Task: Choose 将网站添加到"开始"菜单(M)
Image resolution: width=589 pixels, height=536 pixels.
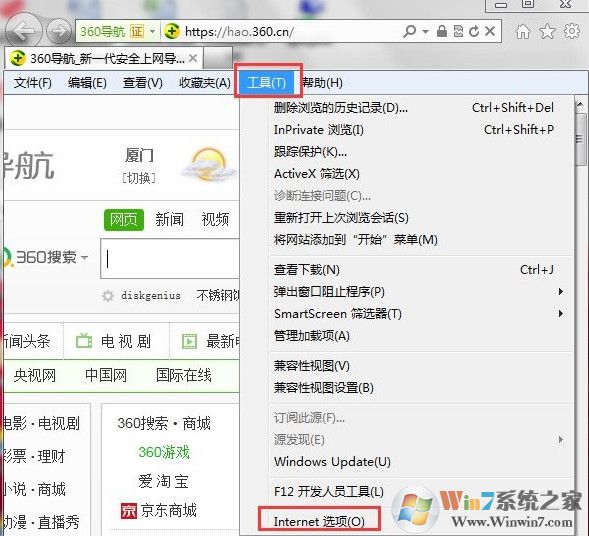Action: click(x=407, y=240)
